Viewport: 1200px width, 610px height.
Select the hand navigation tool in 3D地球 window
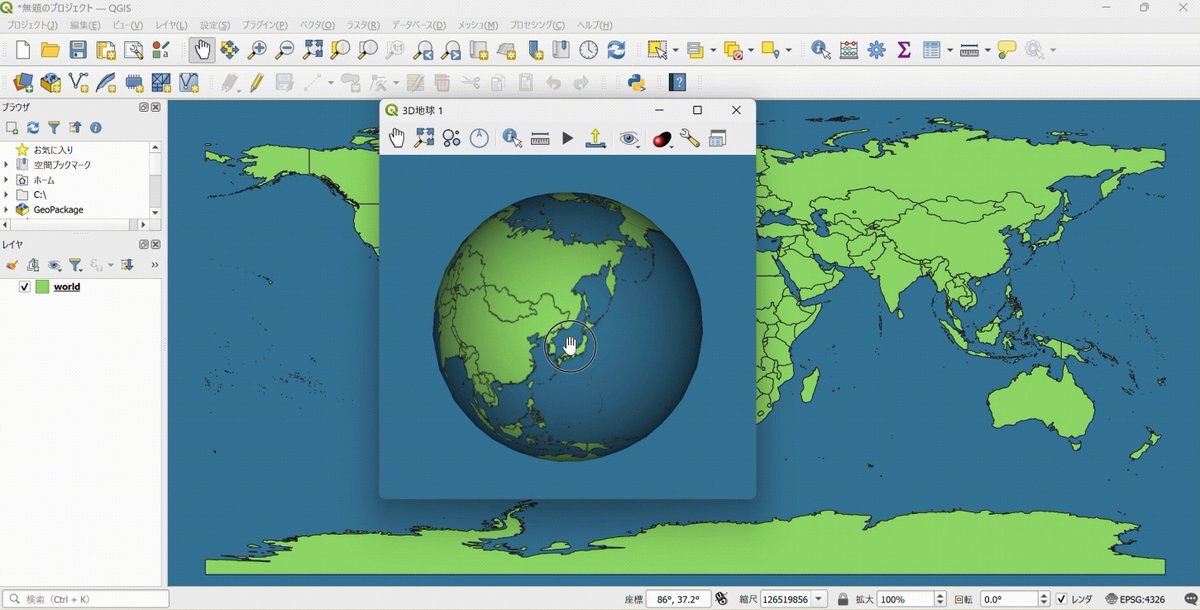click(397, 139)
